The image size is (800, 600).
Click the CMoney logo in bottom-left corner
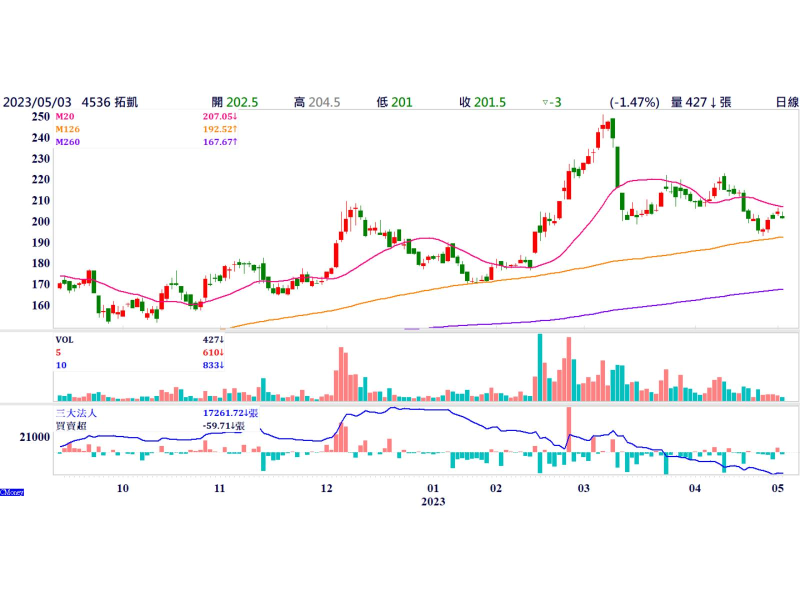tap(12, 491)
